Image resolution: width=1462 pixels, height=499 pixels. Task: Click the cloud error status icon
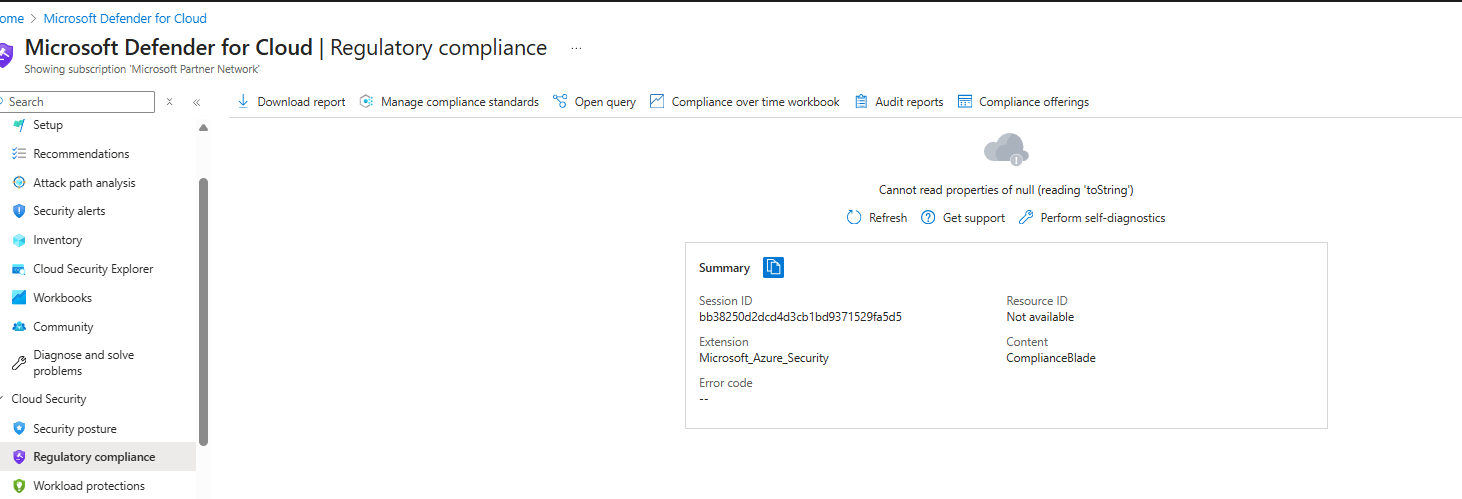(1006, 149)
